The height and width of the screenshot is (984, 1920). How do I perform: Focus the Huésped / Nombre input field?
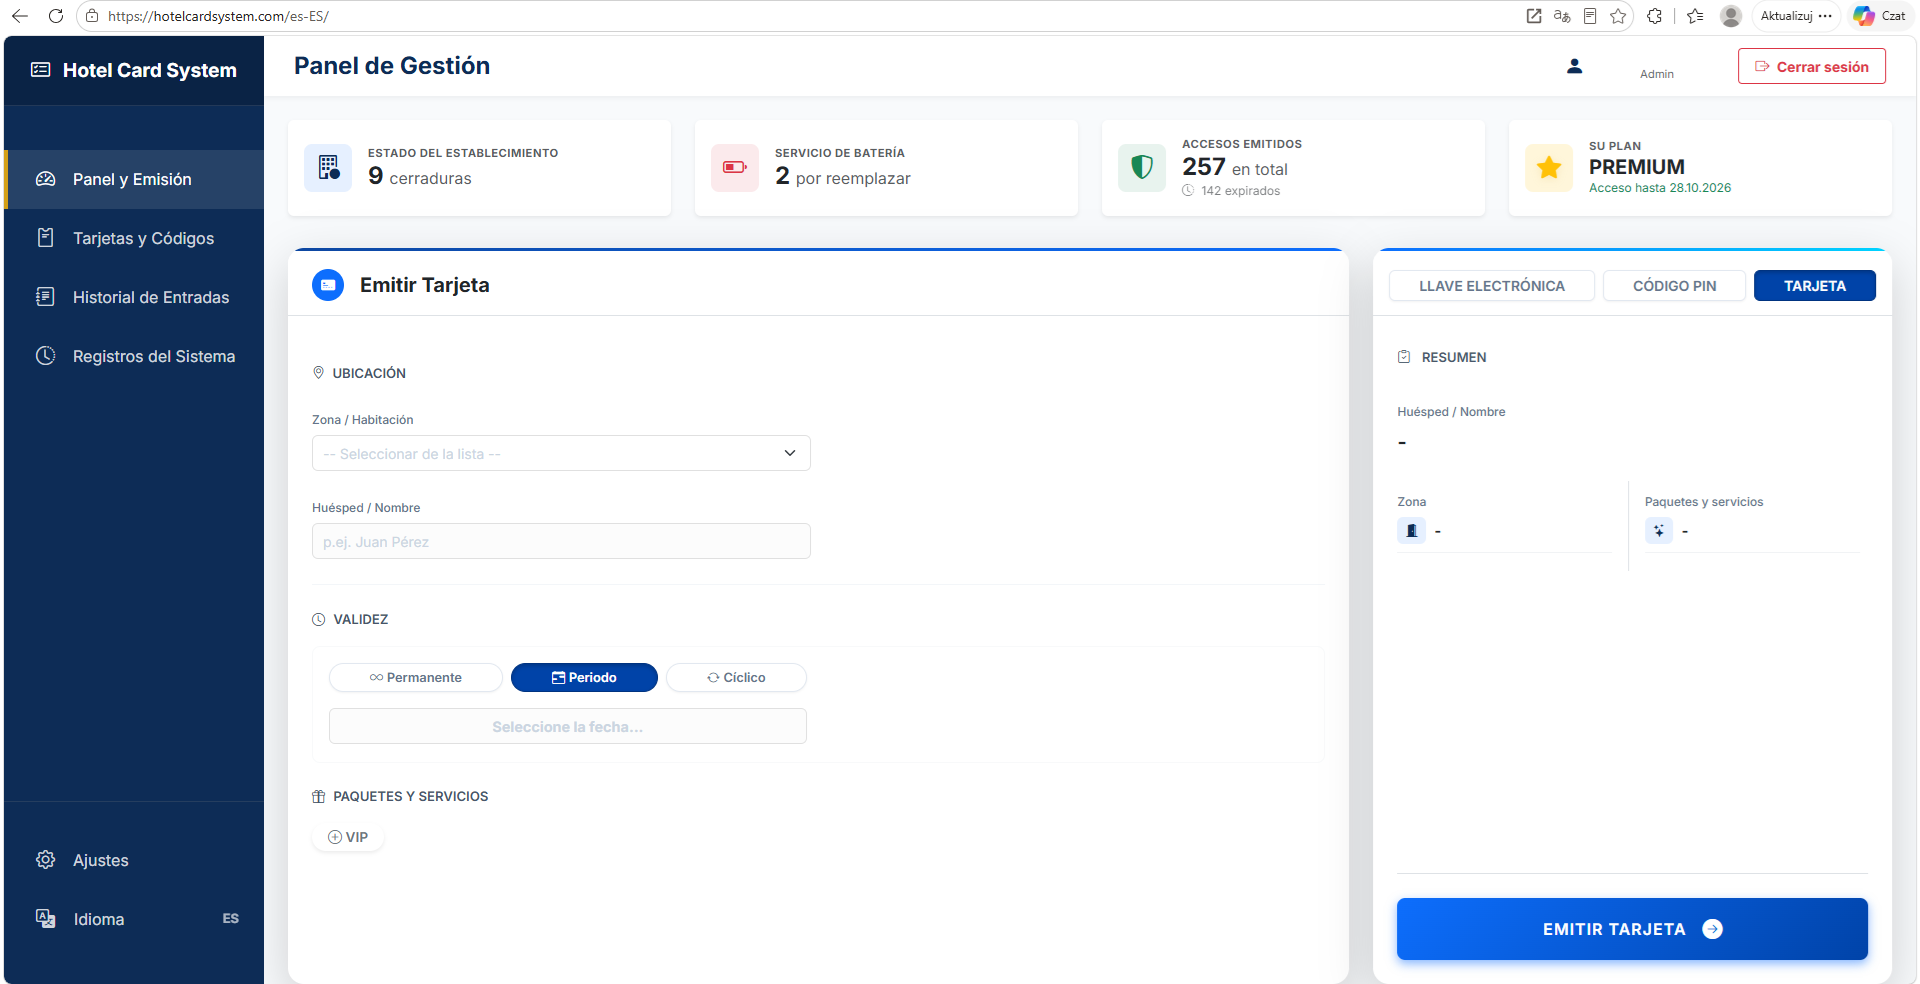coord(561,541)
